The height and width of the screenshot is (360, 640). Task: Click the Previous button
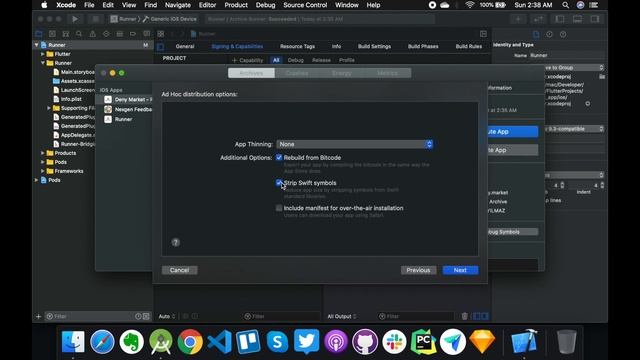click(x=418, y=270)
